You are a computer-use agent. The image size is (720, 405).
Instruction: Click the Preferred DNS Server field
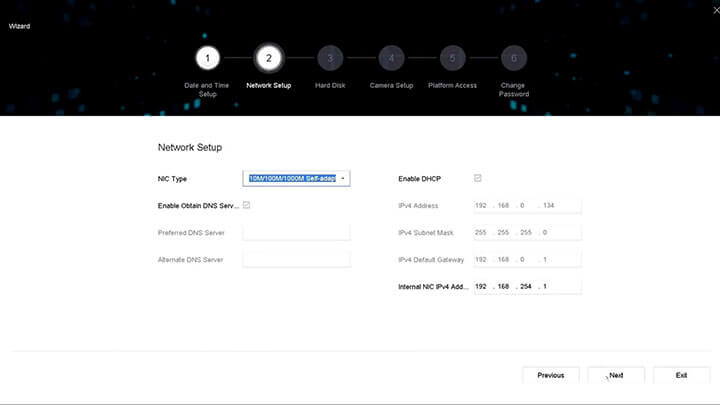tap(296, 232)
